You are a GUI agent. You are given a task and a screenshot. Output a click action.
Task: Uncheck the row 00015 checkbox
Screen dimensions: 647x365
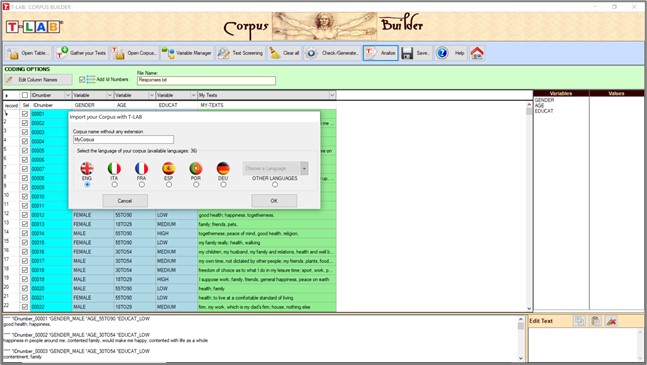(x=25, y=243)
